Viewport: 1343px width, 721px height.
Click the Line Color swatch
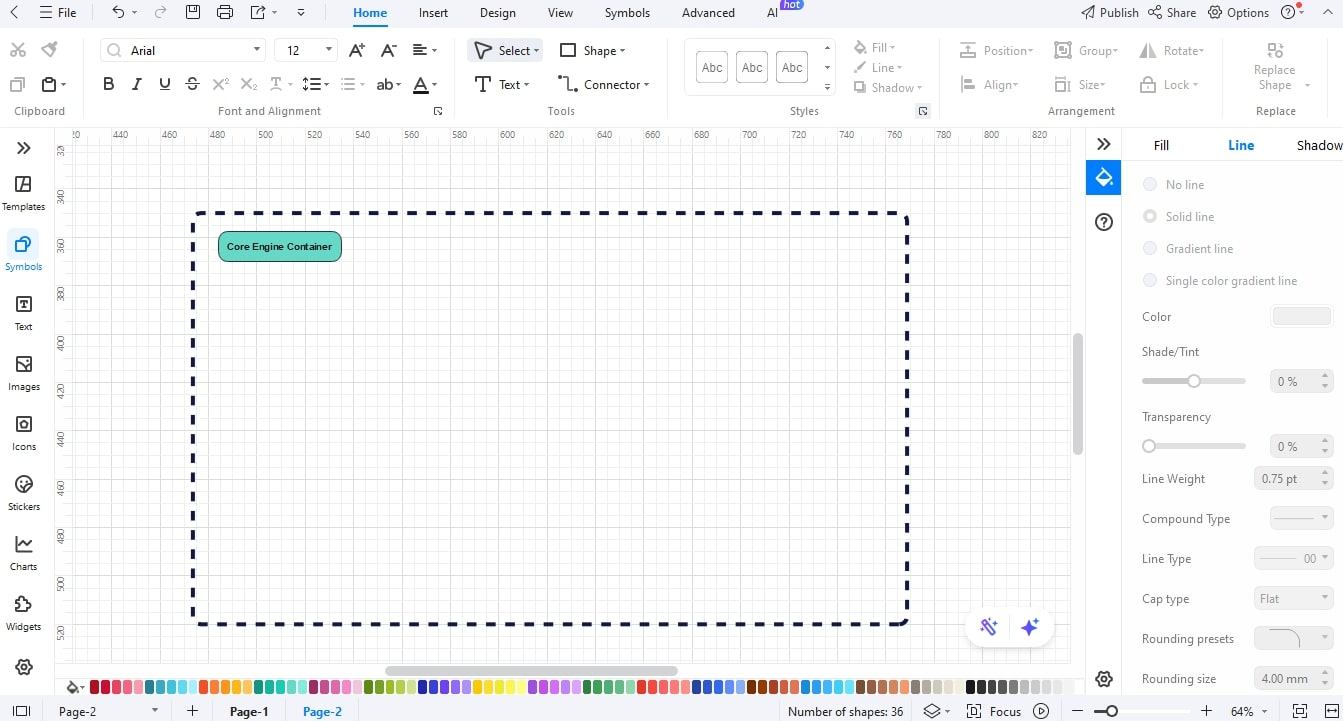click(x=1301, y=316)
